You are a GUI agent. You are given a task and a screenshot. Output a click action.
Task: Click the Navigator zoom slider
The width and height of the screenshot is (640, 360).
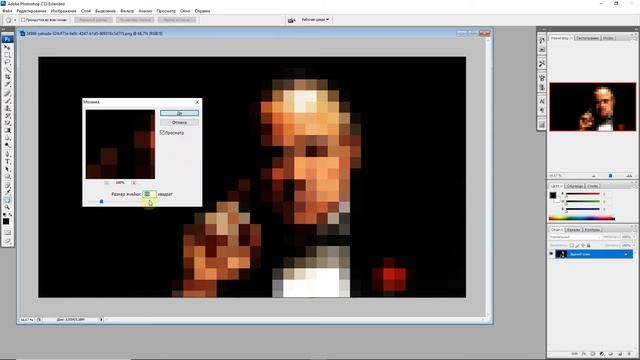point(610,176)
